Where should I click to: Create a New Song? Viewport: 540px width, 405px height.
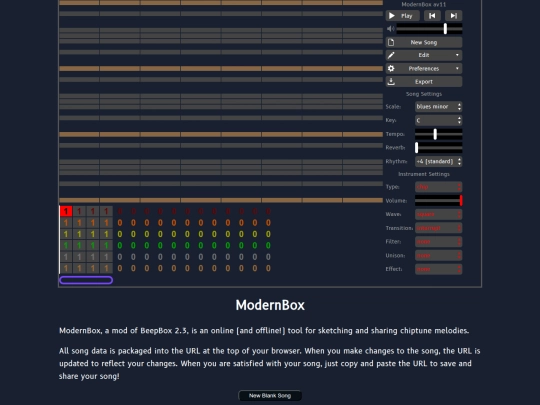pos(424,42)
